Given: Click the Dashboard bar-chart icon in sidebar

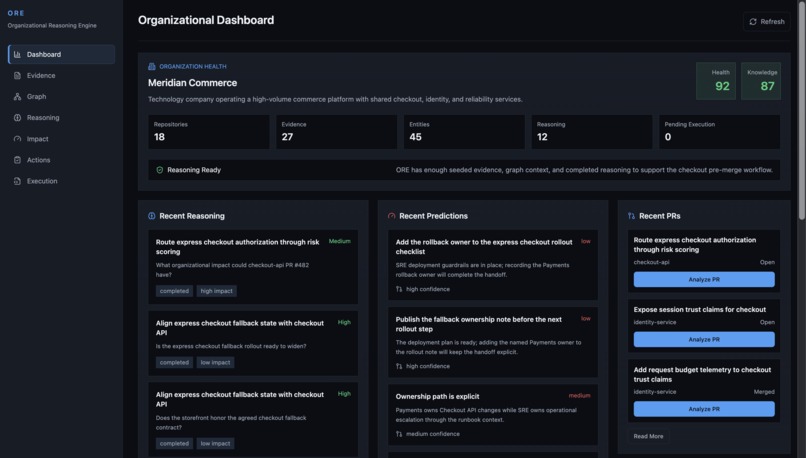Looking at the screenshot, I should point(17,54).
